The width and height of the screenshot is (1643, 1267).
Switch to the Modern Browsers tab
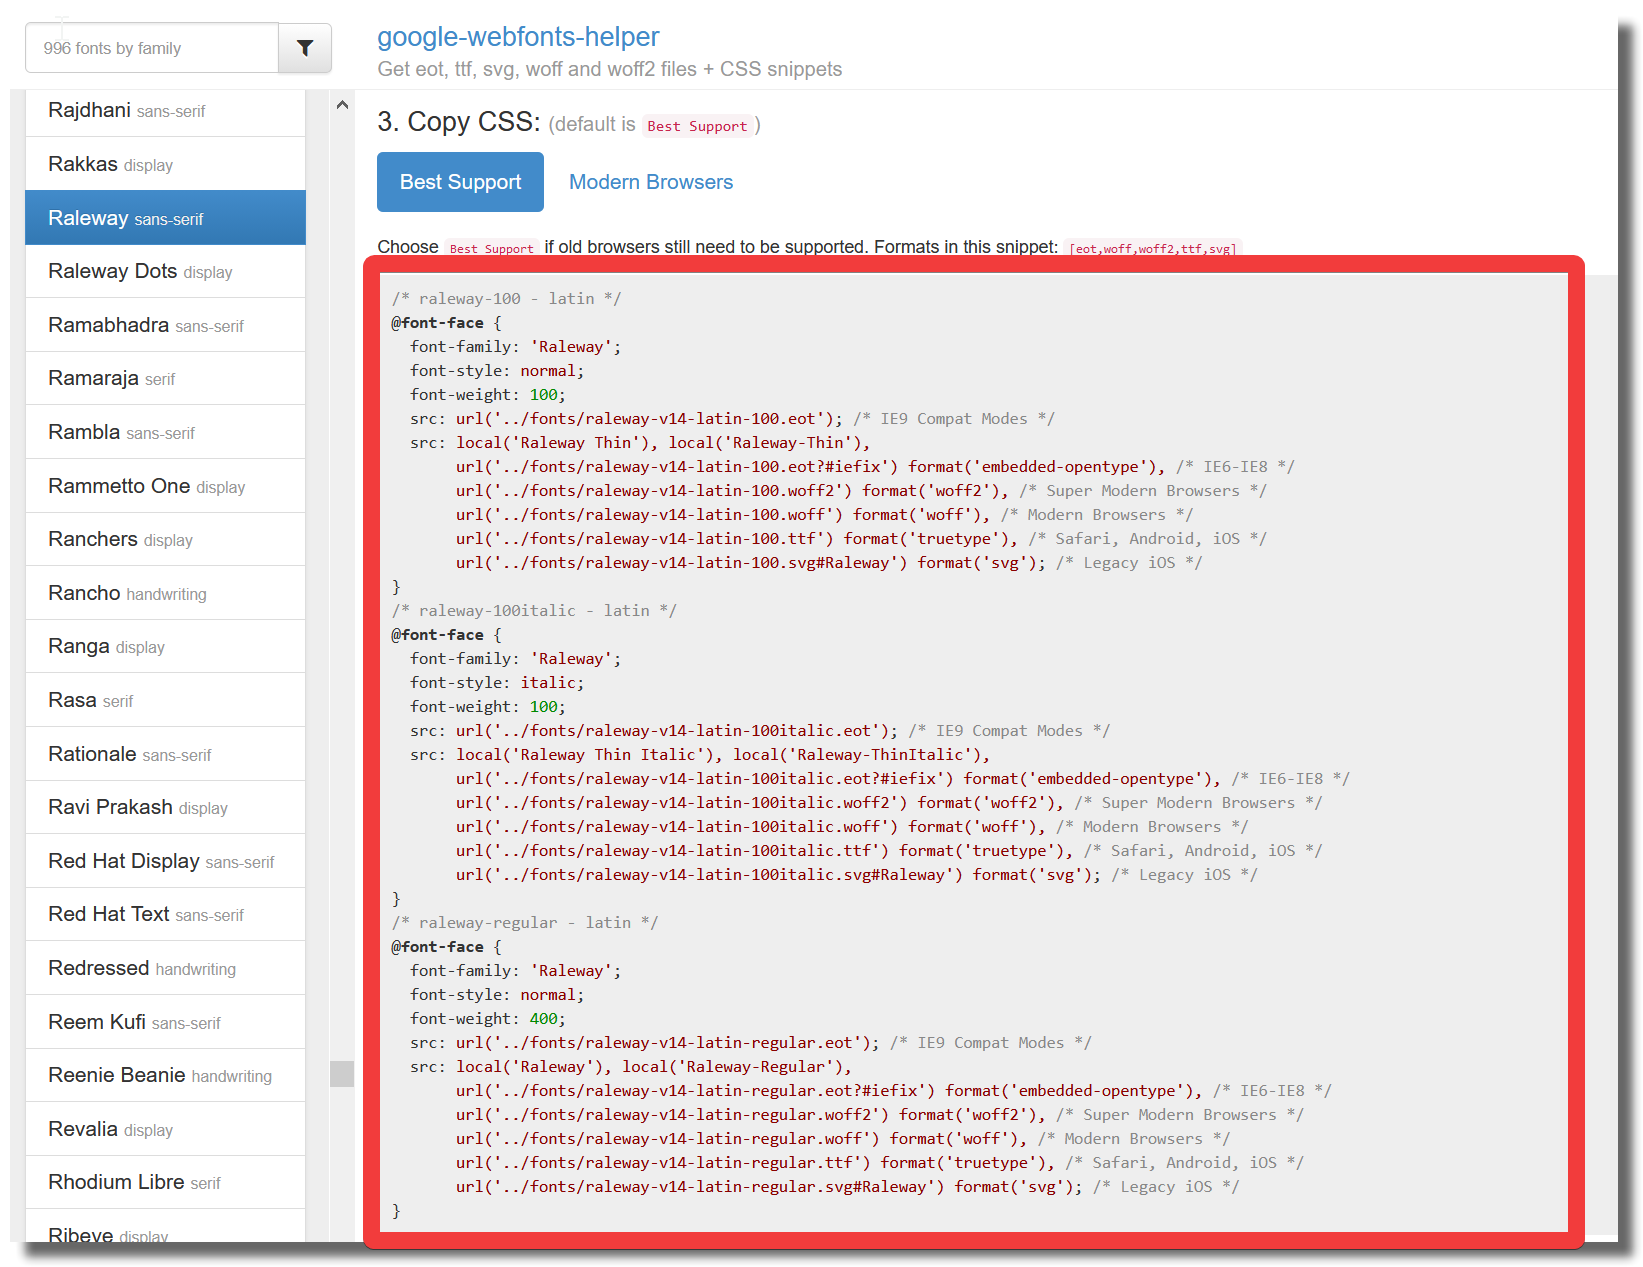tap(651, 182)
